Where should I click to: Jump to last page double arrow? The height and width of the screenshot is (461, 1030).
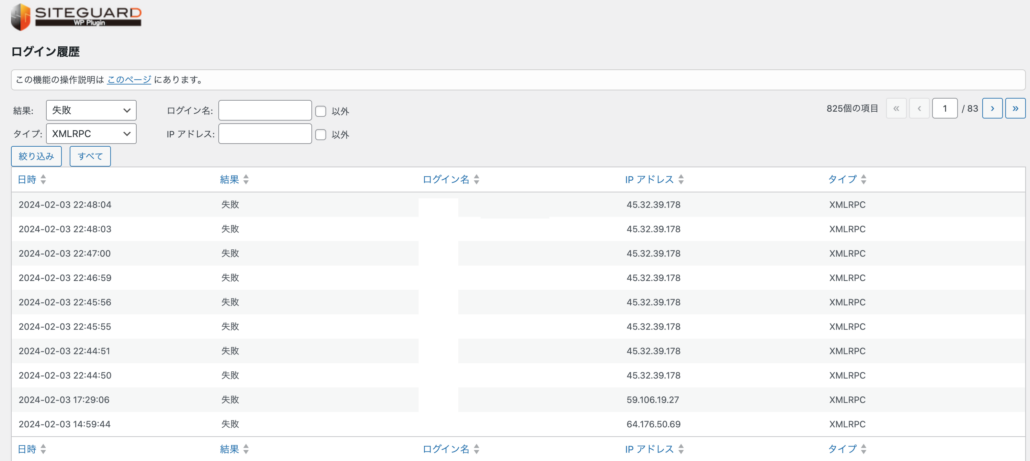[1016, 108]
